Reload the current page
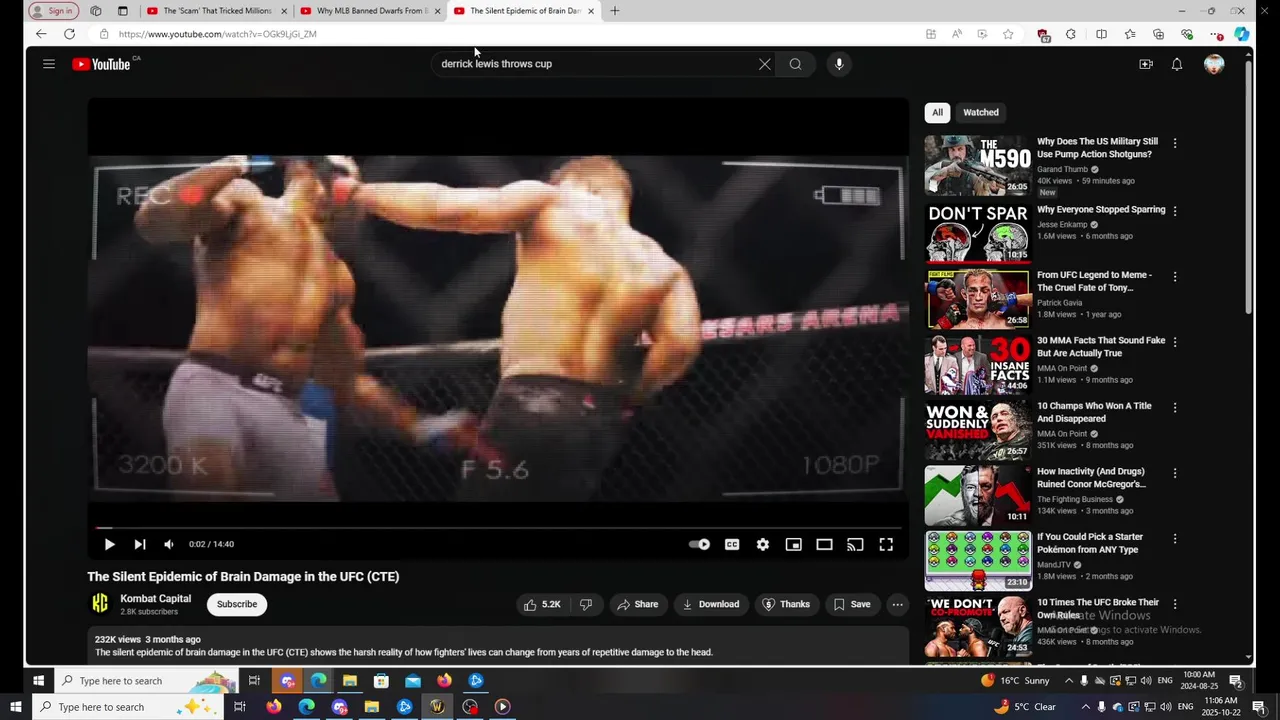This screenshot has width=1280, height=720. (69, 34)
